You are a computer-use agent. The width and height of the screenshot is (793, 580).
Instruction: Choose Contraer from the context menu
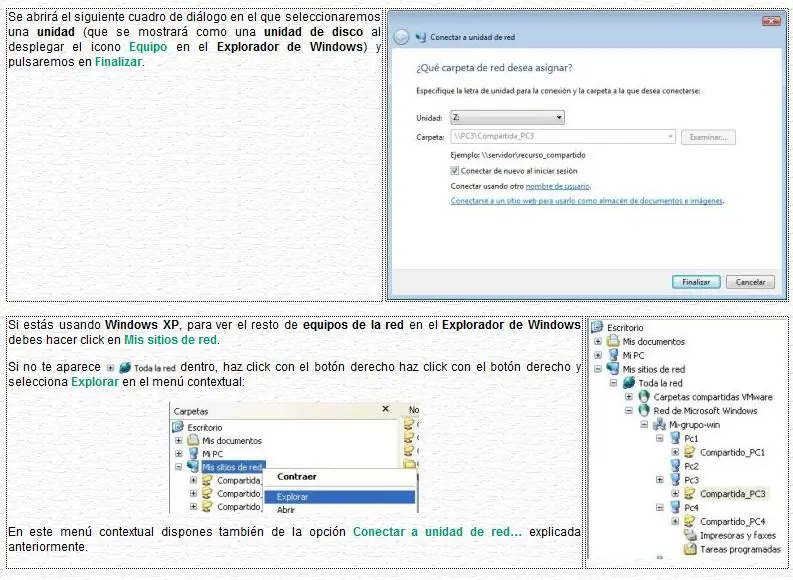pos(296,477)
